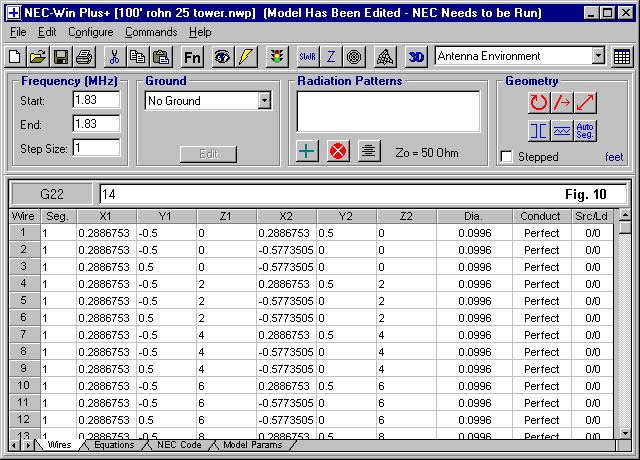Open the Commands menu

pos(150,32)
